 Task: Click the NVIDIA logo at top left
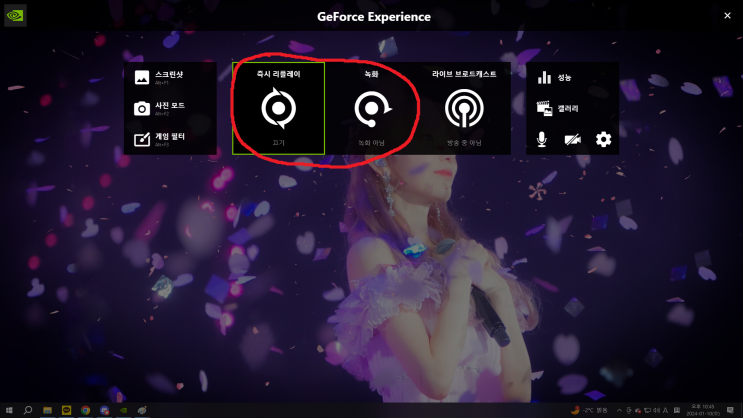tap(15, 16)
